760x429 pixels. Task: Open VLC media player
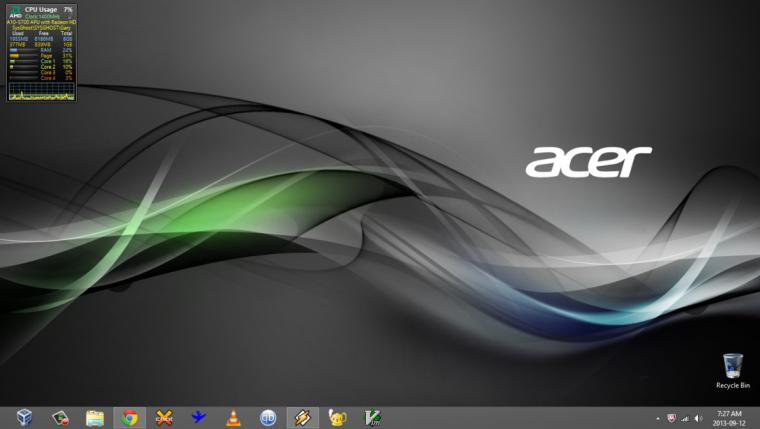pyautogui.click(x=234, y=418)
